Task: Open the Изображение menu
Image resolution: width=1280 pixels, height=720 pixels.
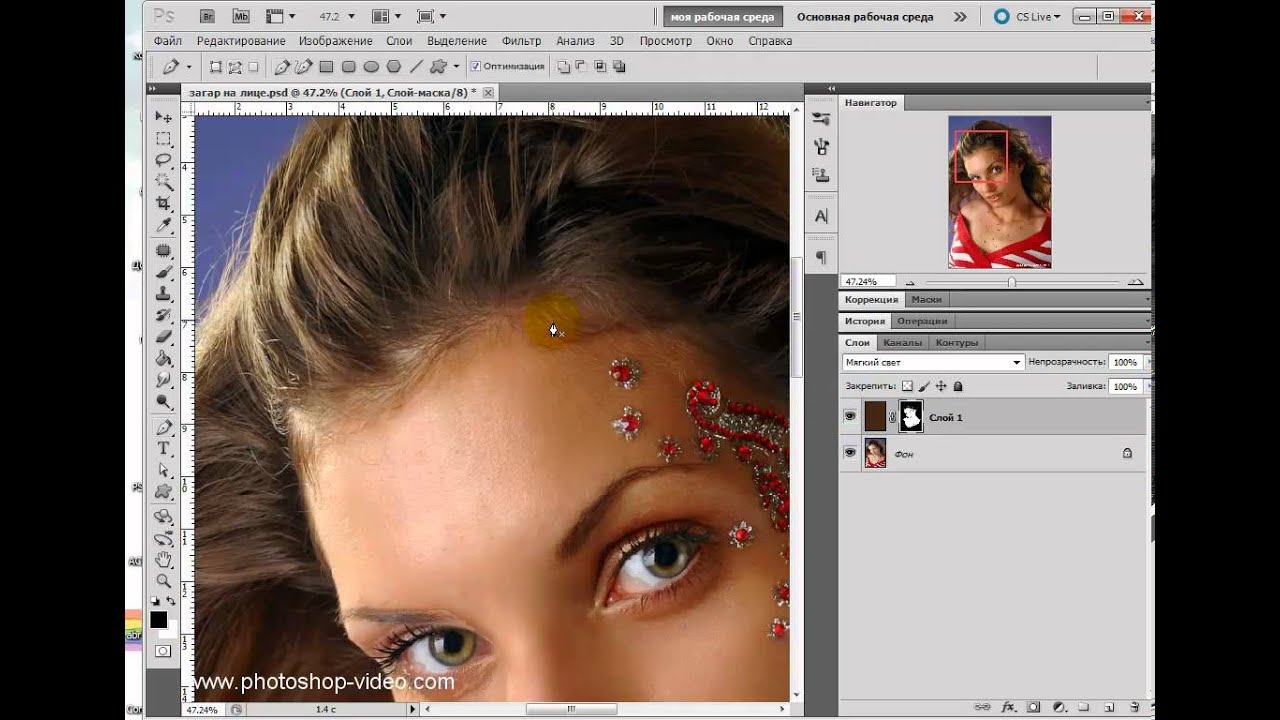Action: 335,41
